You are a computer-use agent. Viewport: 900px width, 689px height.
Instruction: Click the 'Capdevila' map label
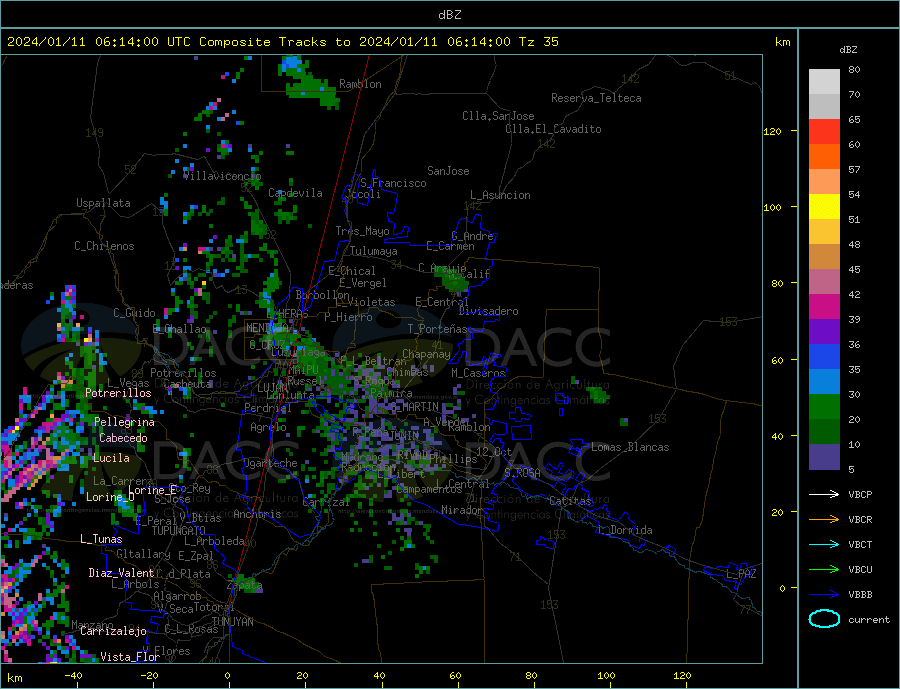(x=295, y=193)
